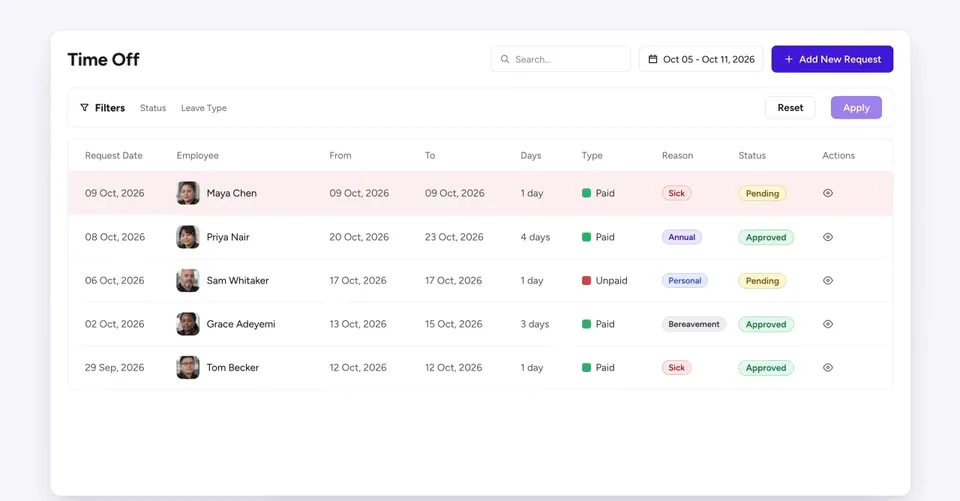Click request date 02 Oct, 2026
Viewport: 960px width, 501px height.
point(114,324)
